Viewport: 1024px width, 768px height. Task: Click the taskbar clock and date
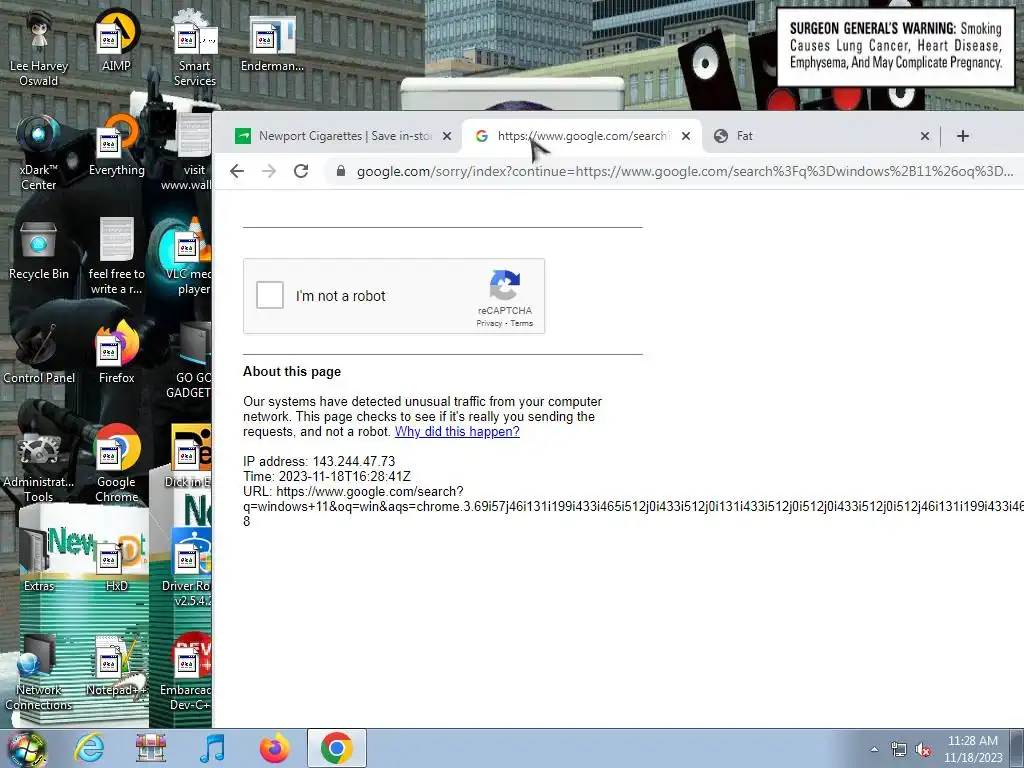972,749
